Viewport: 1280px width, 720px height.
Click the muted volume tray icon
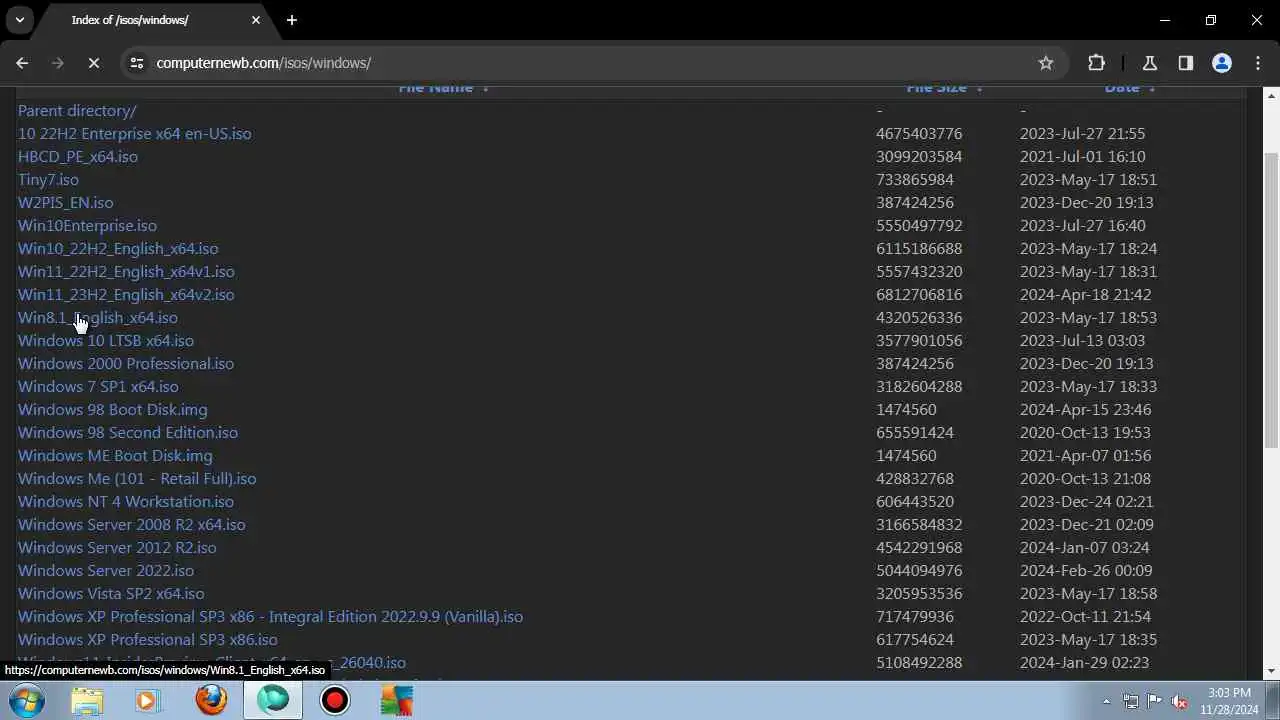click(1179, 701)
